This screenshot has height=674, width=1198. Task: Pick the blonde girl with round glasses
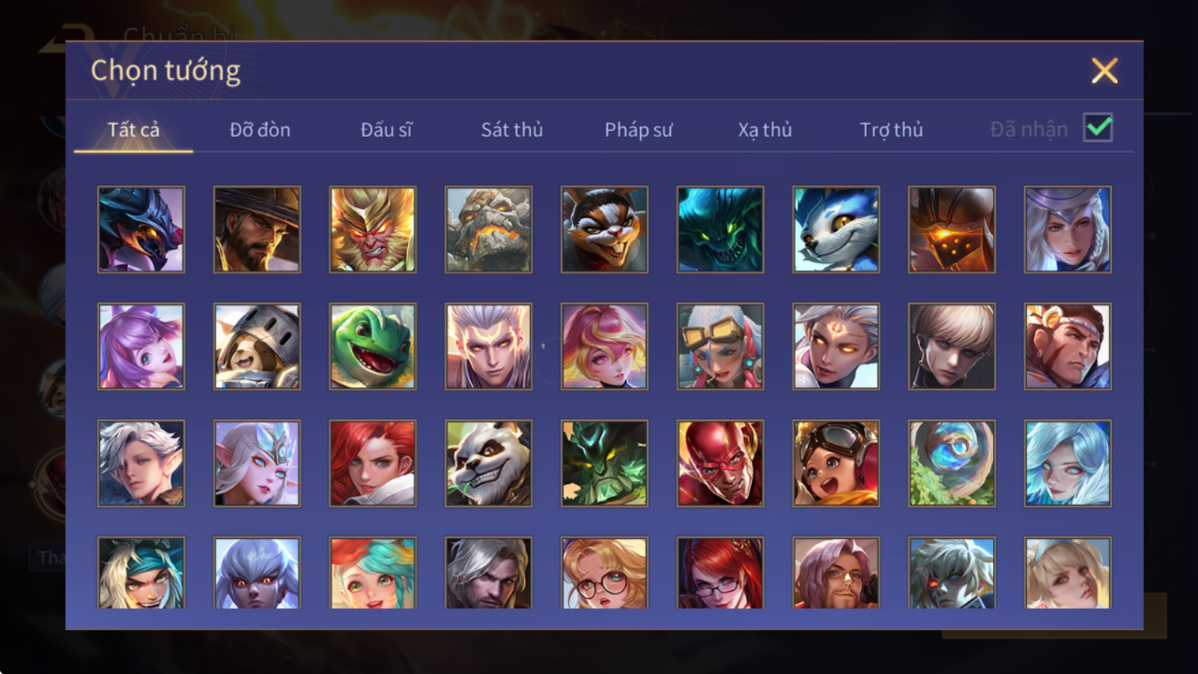click(604, 573)
